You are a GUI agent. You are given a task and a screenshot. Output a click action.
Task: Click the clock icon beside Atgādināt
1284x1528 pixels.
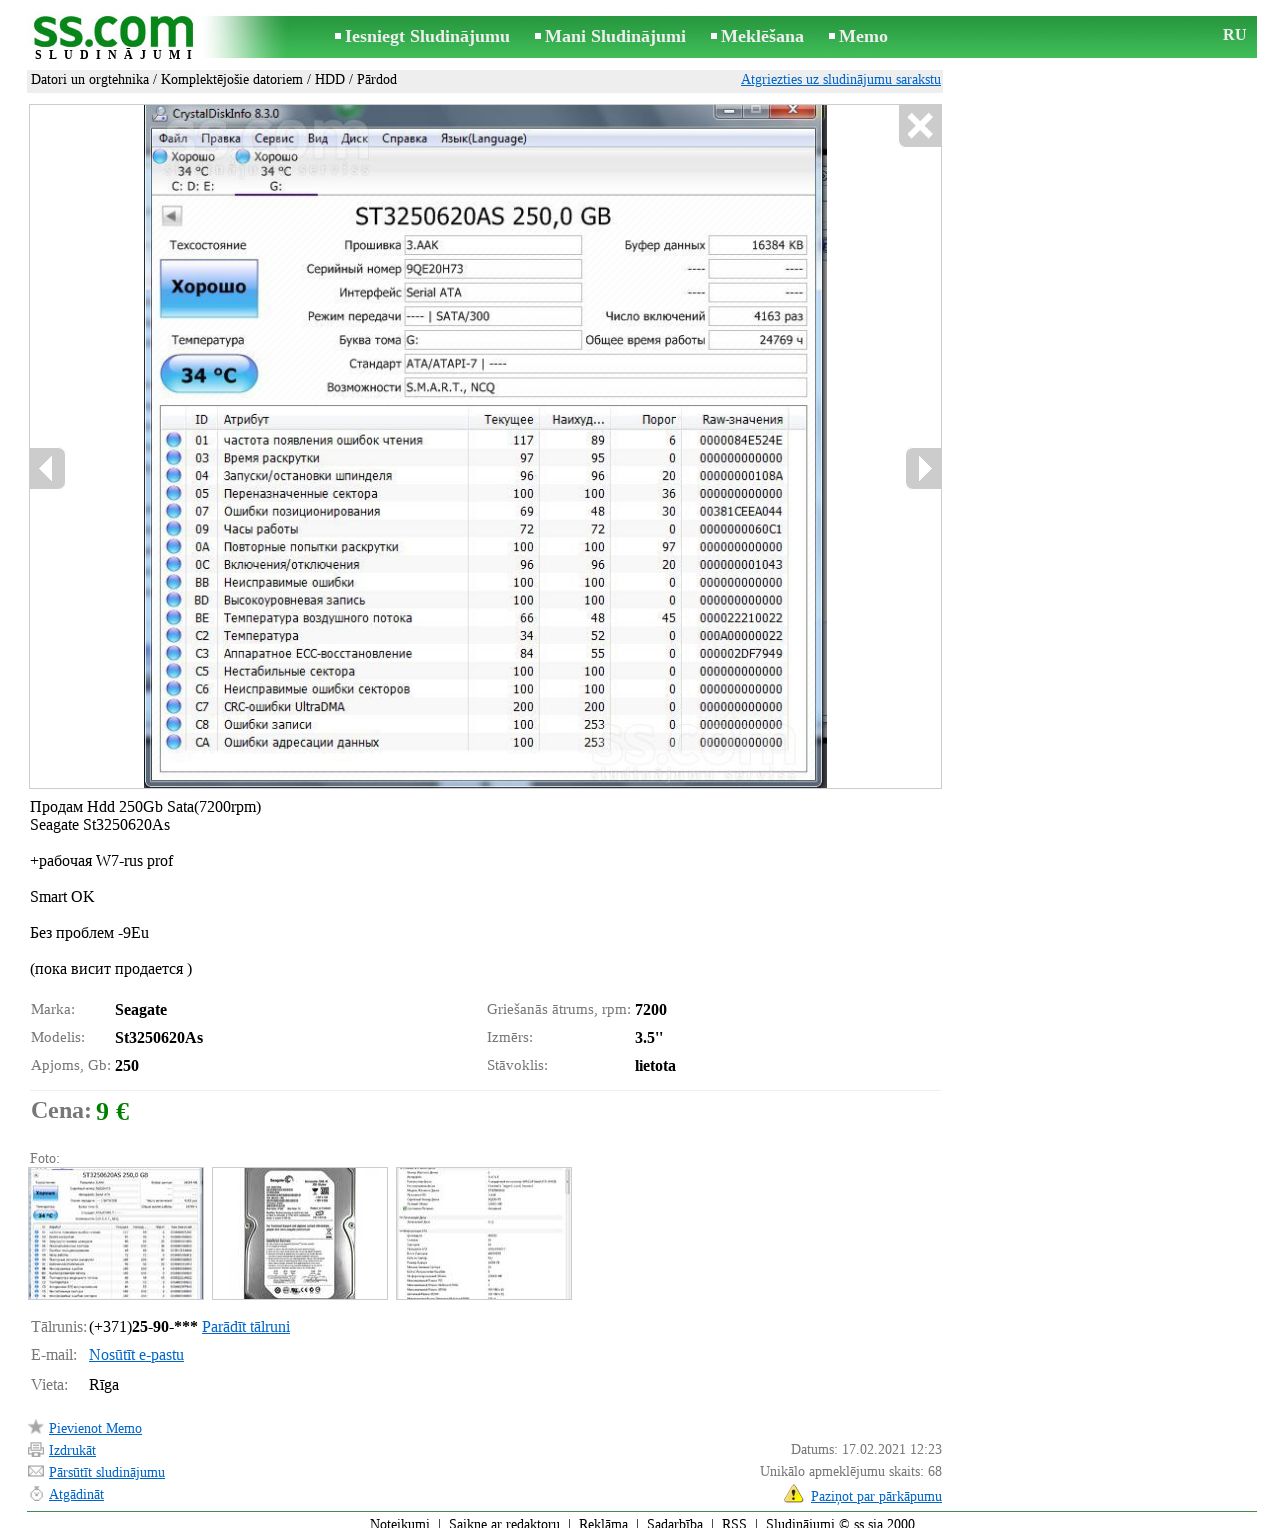pos(36,1494)
